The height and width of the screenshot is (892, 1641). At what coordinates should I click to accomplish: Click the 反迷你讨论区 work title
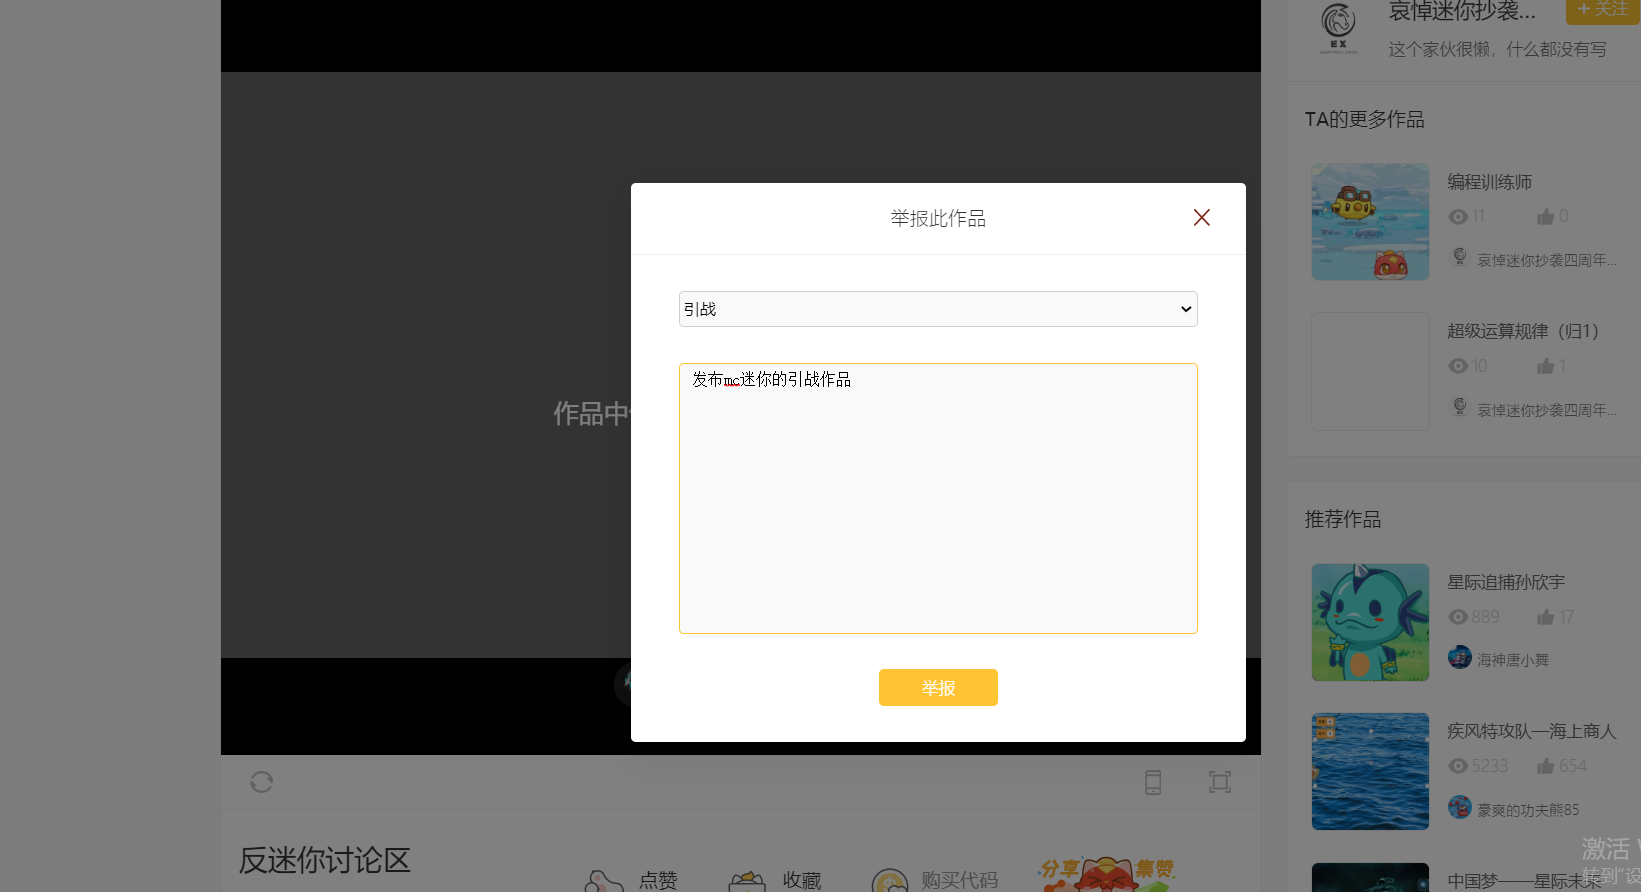[325, 860]
